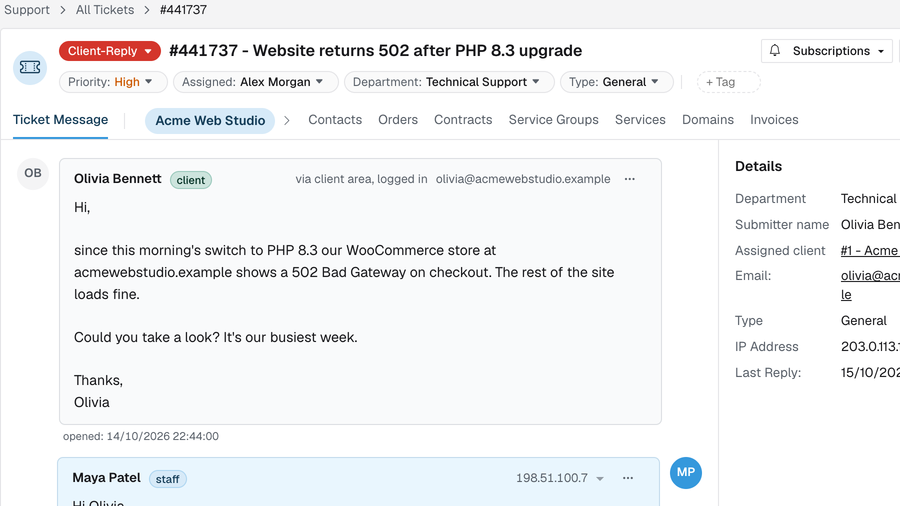This screenshot has height=506, width=900.
Task: Open Department: Technical Support dropdown
Action: 449,82
